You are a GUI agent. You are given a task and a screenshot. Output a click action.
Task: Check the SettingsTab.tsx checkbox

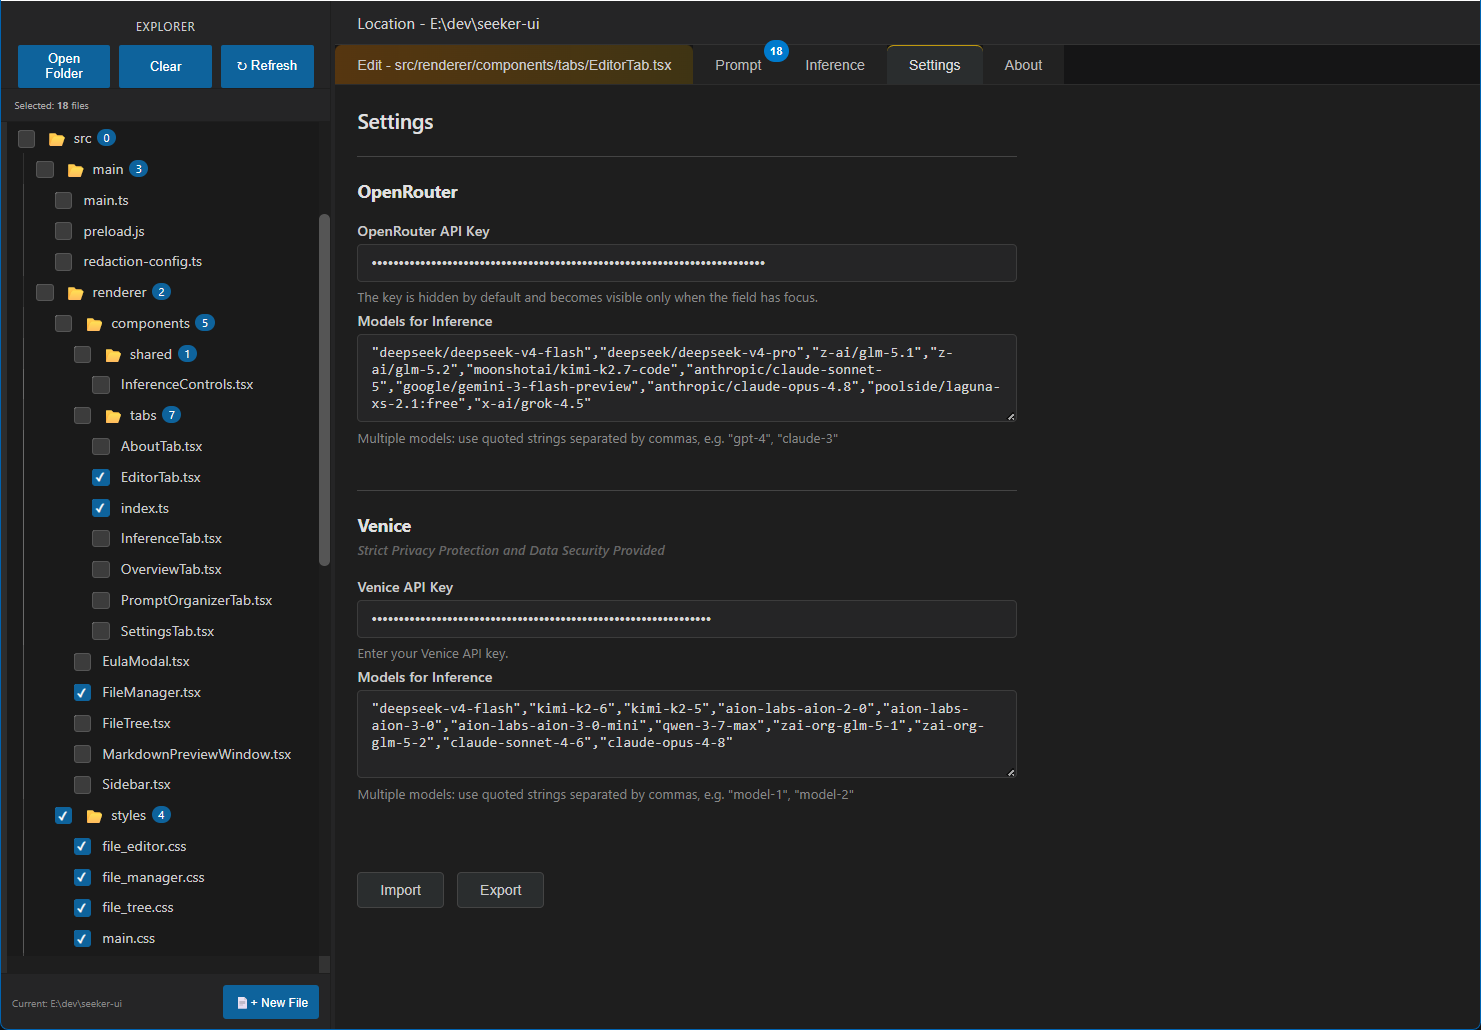pyautogui.click(x=100, y=631)
